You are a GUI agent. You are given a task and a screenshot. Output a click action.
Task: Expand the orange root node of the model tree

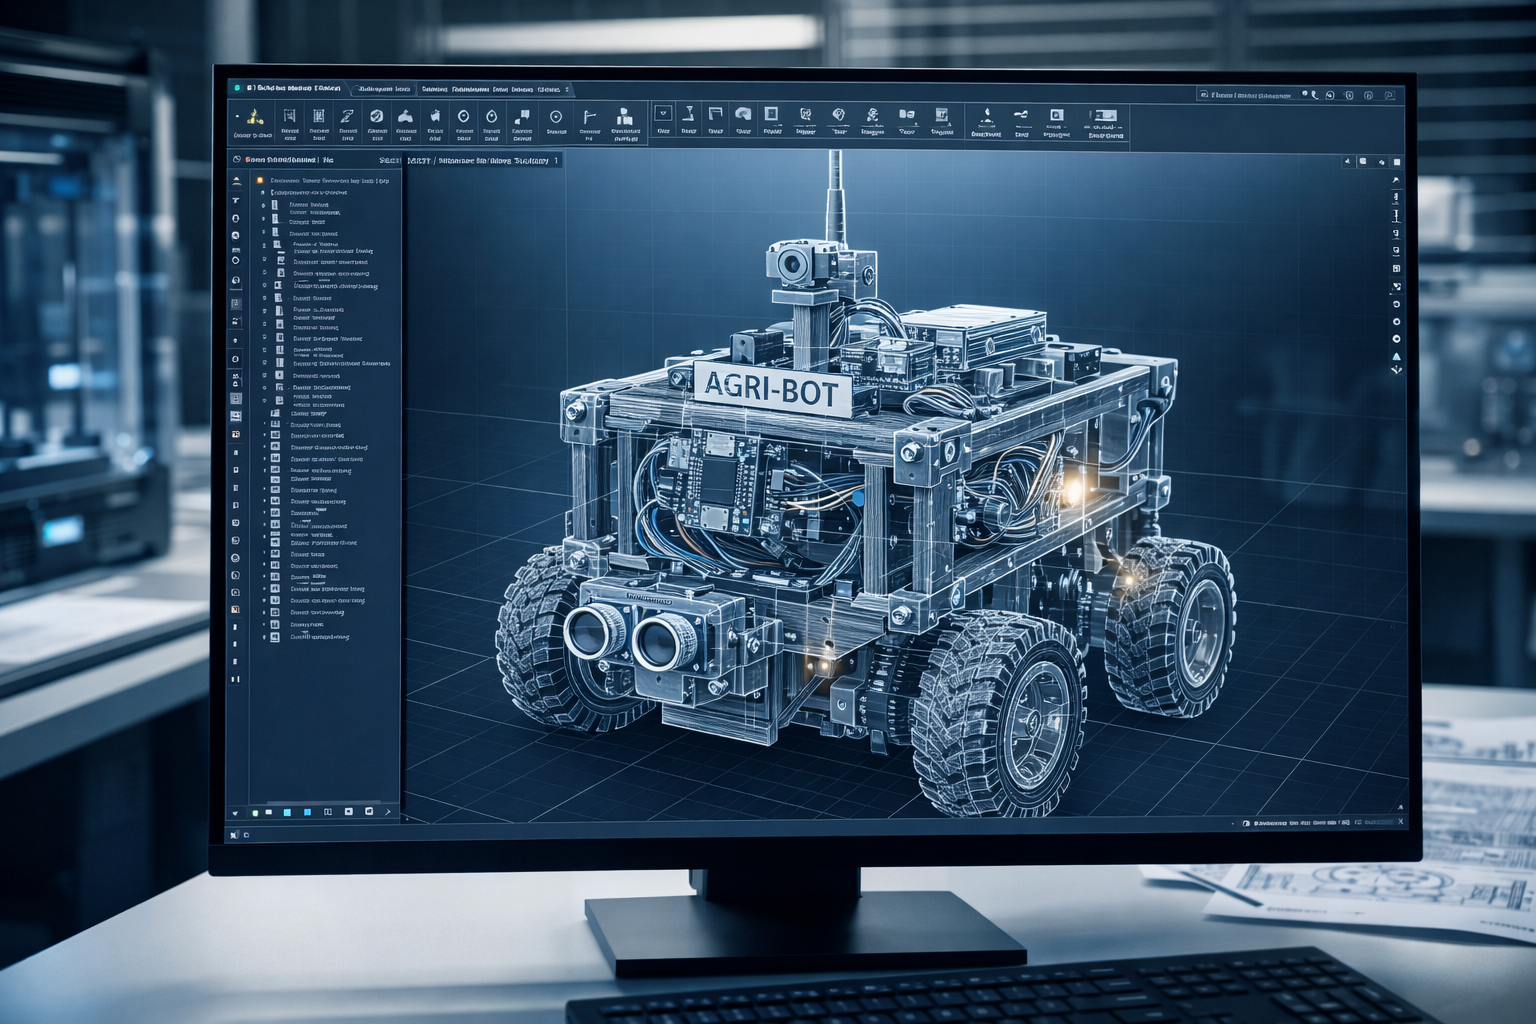pyautogui.click(x=260, y=181)
